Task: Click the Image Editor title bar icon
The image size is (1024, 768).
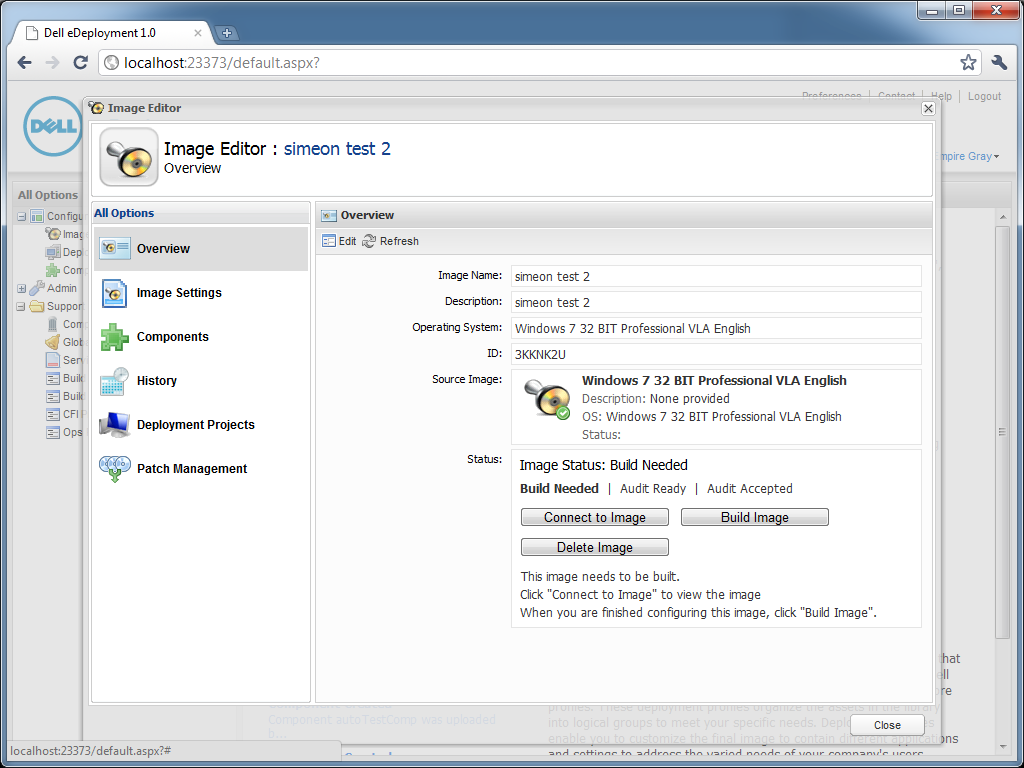Action: point(97,108)
